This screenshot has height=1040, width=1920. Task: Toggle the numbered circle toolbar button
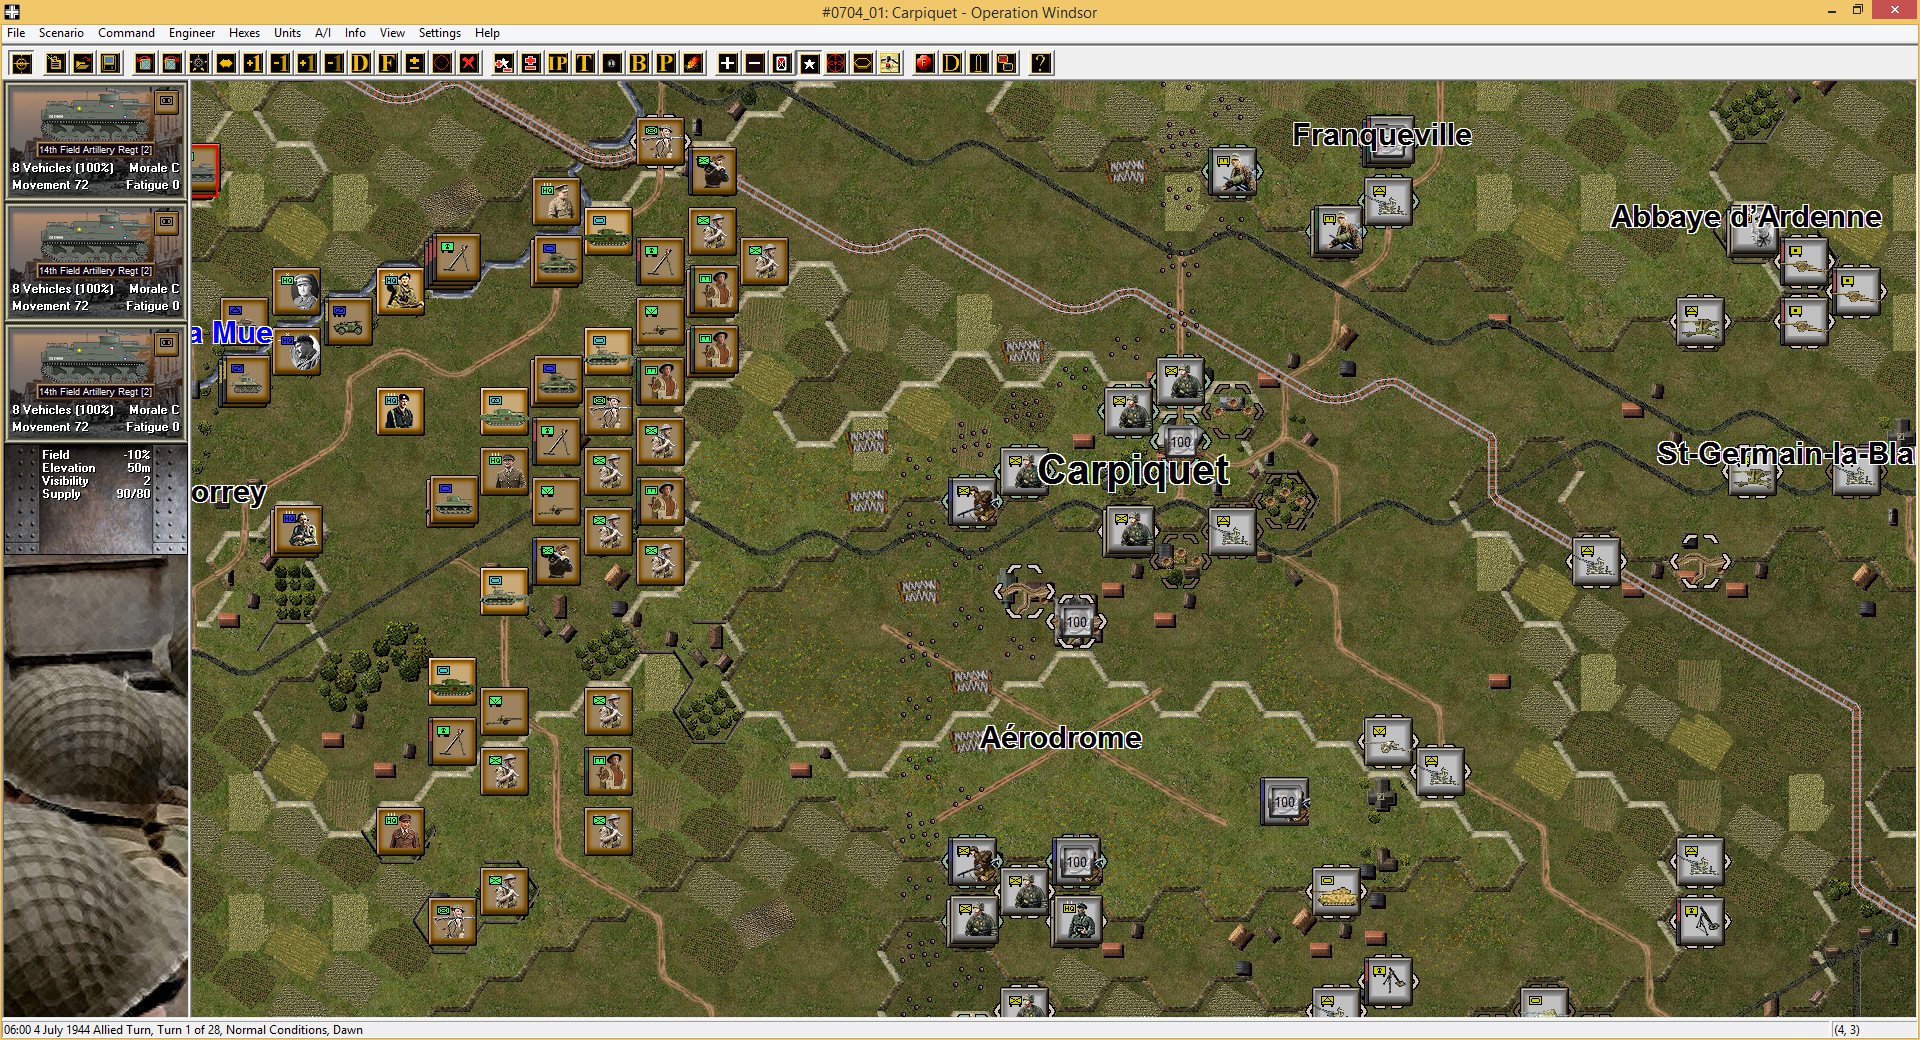click(x=612, y=64)
